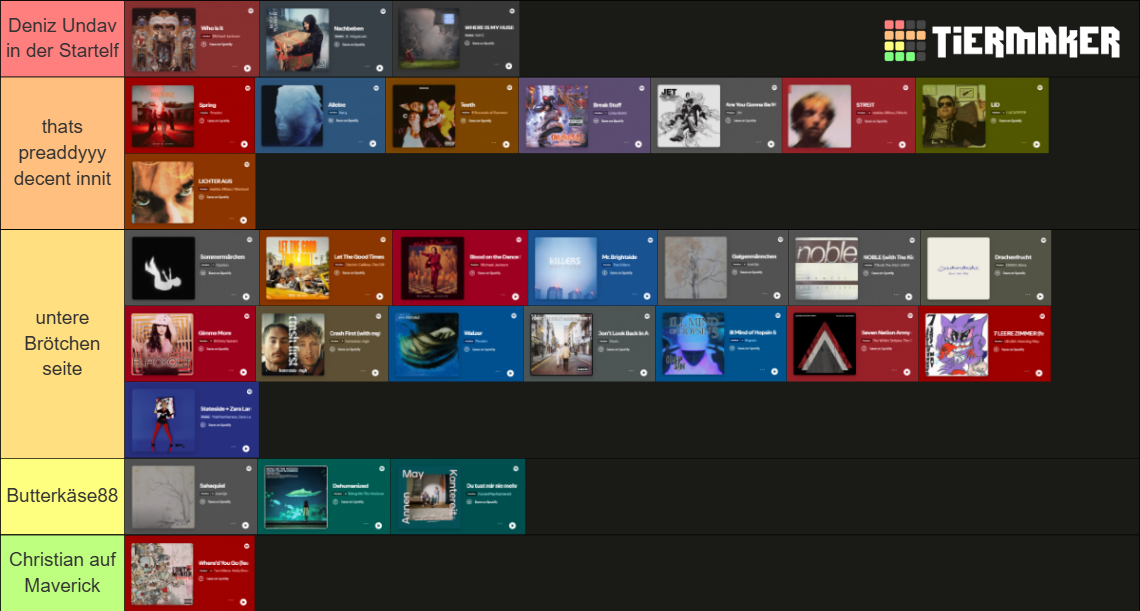The height and width of the screenshot is (611, 1140).
Task: Save Spring on Spotify
Action: [x=213, y=120]
